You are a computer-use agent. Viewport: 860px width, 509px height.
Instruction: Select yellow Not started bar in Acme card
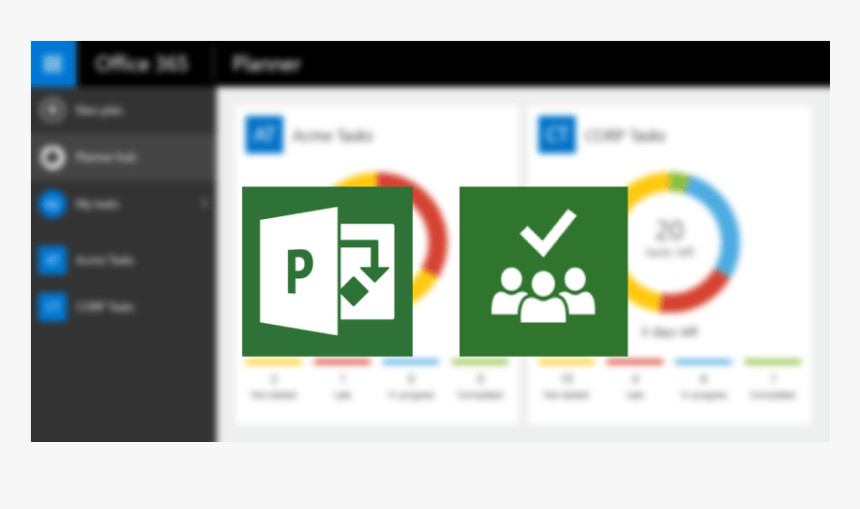tap(273, 362)
